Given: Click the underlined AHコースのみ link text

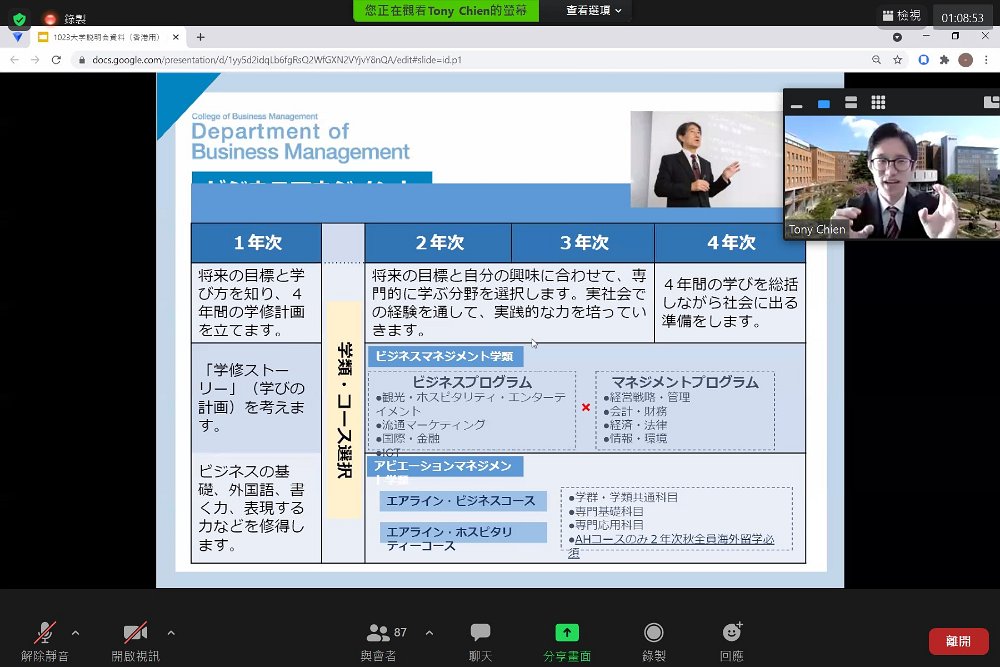Looking at the screenshot, I should click(674, 539).
